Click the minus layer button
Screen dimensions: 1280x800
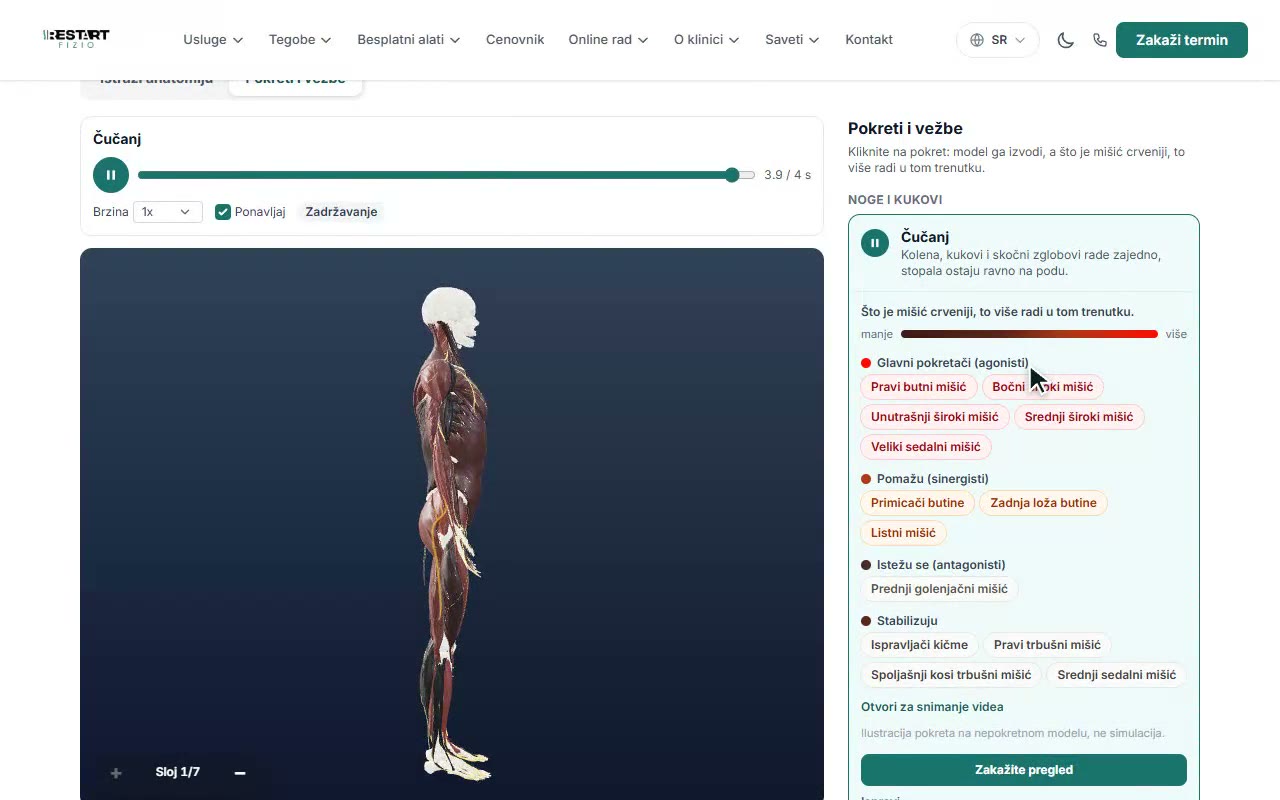(240, 772)
